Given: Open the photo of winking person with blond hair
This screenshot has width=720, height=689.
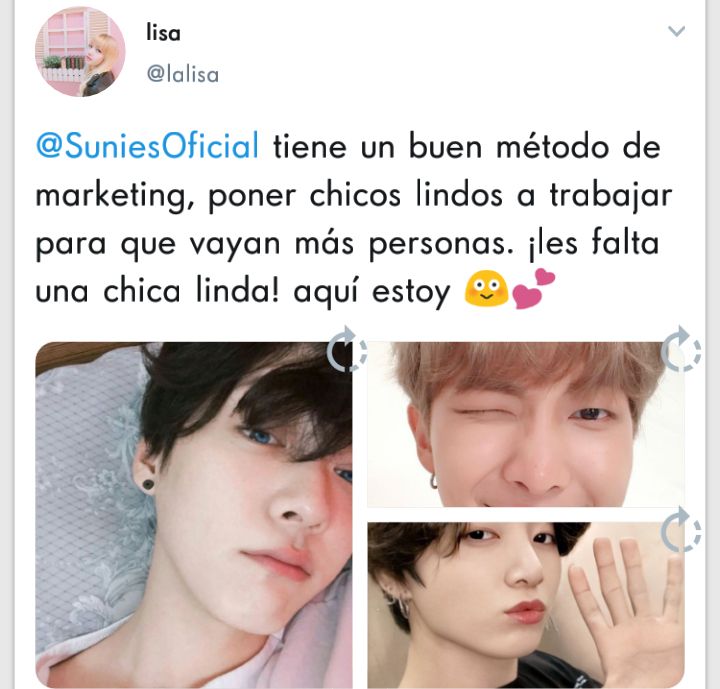Looking at the screenshot, I should pyautogui.click(x=526, y=424).
